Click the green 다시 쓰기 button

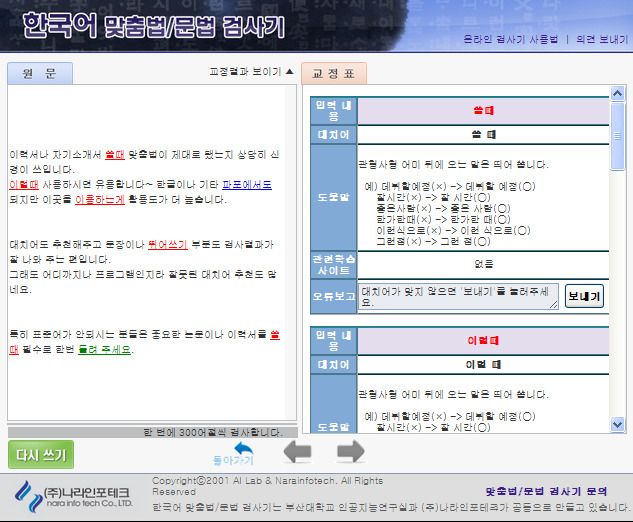[41, 455]
